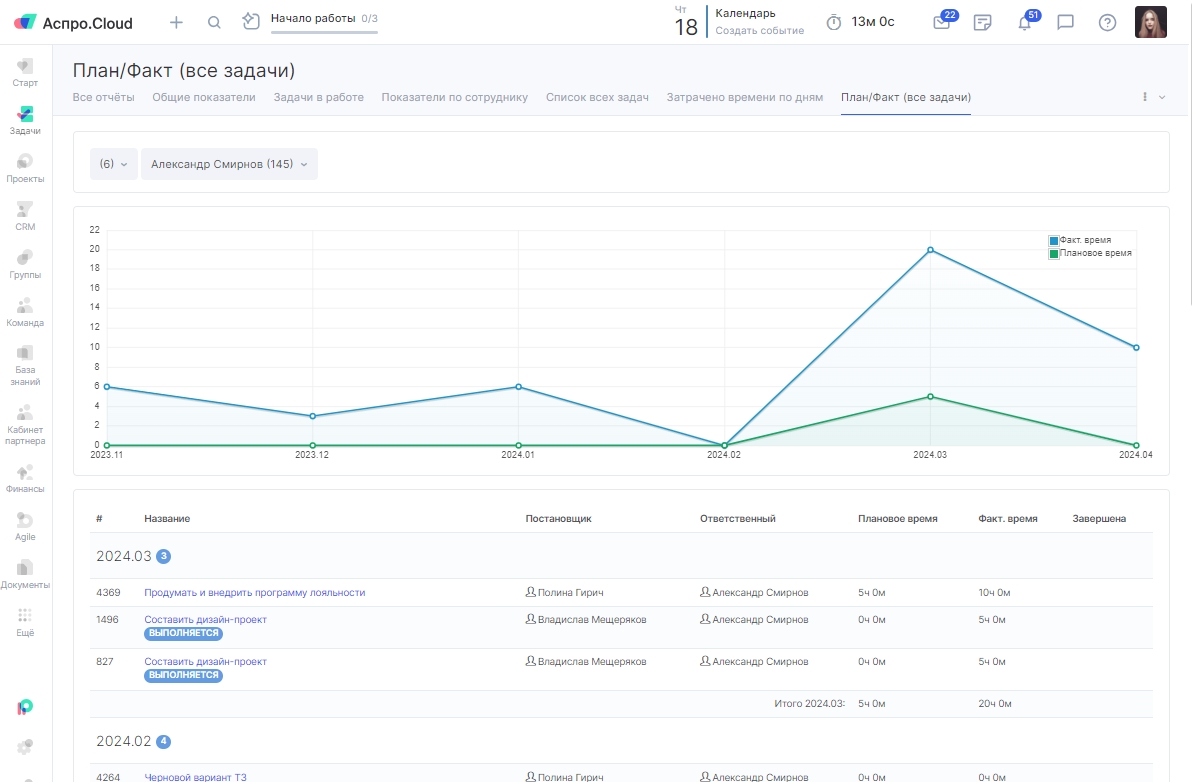Screen dimensions: 1192x782
Task: Toggle Плановое время series in chart legend
Action: pyautogui.click(x=1090, y=254)
